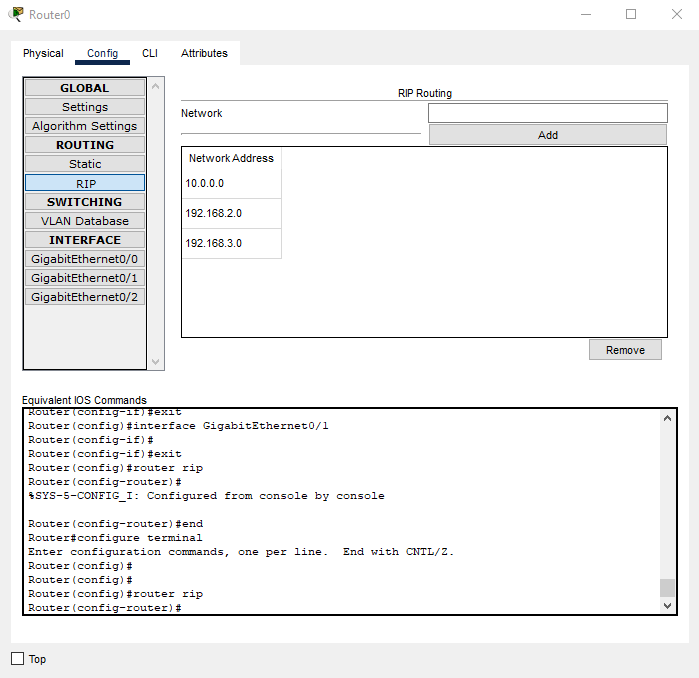Open global Settings
The height and width of the screenshot is (678, 699).
(85, 107)
